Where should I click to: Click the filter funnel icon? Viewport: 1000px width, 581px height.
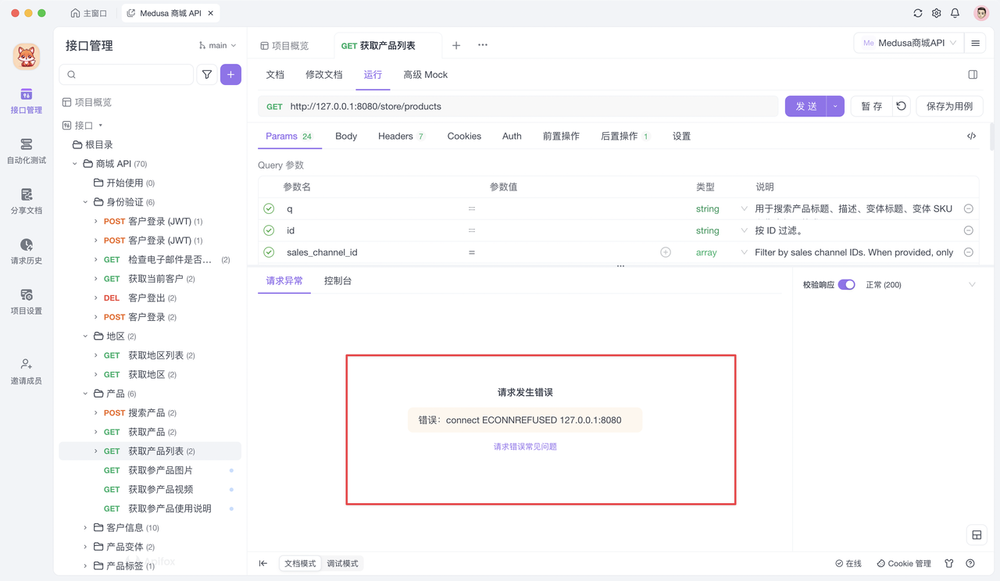tap(207, 75)
